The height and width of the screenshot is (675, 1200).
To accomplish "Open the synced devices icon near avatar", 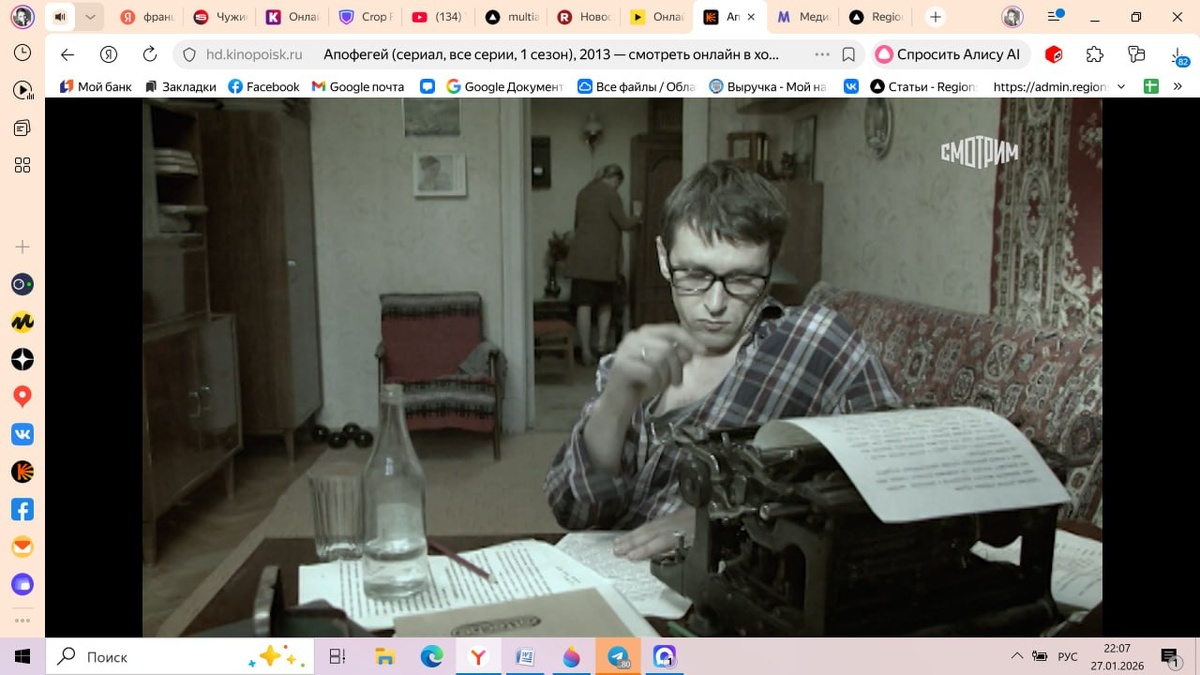I will pos(1053,17).
